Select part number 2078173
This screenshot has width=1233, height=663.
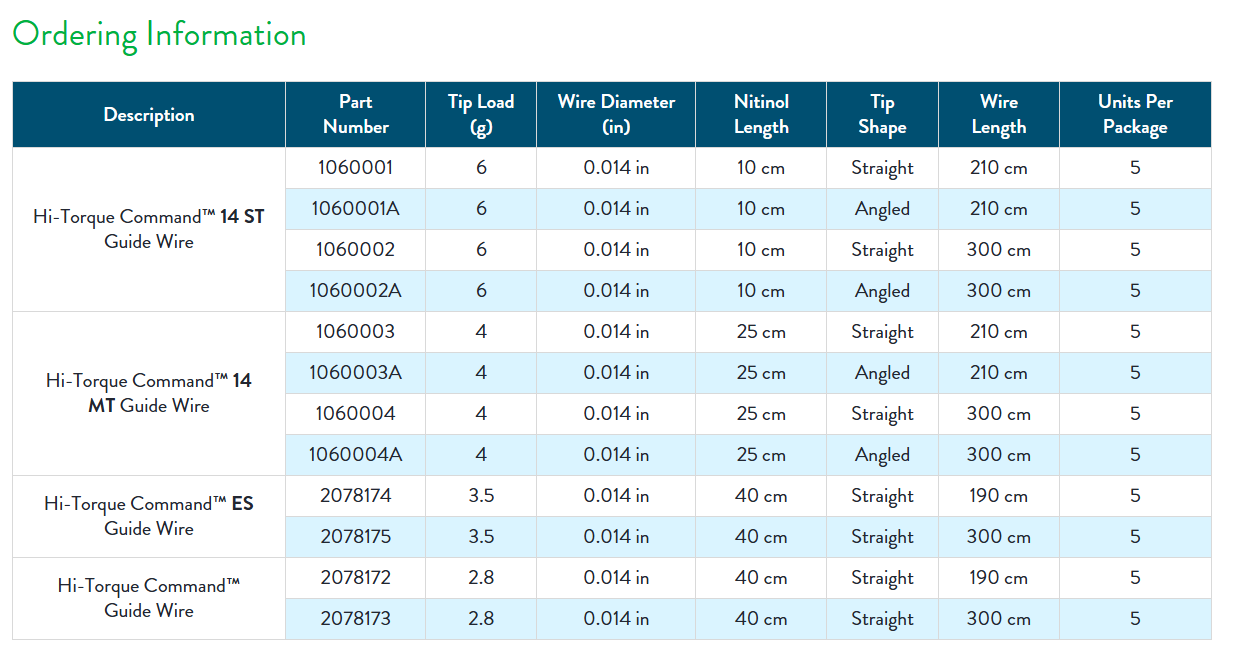pos(356,619)
